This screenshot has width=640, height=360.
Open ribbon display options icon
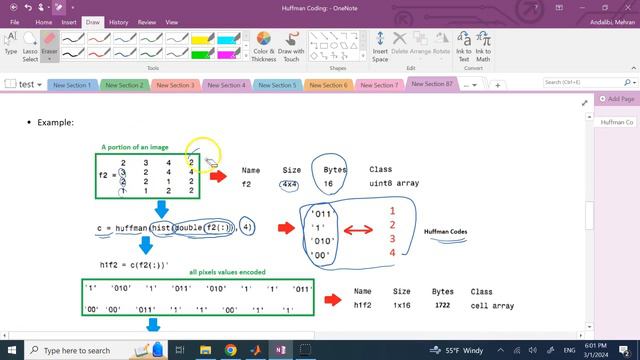(x=559, y=7)
